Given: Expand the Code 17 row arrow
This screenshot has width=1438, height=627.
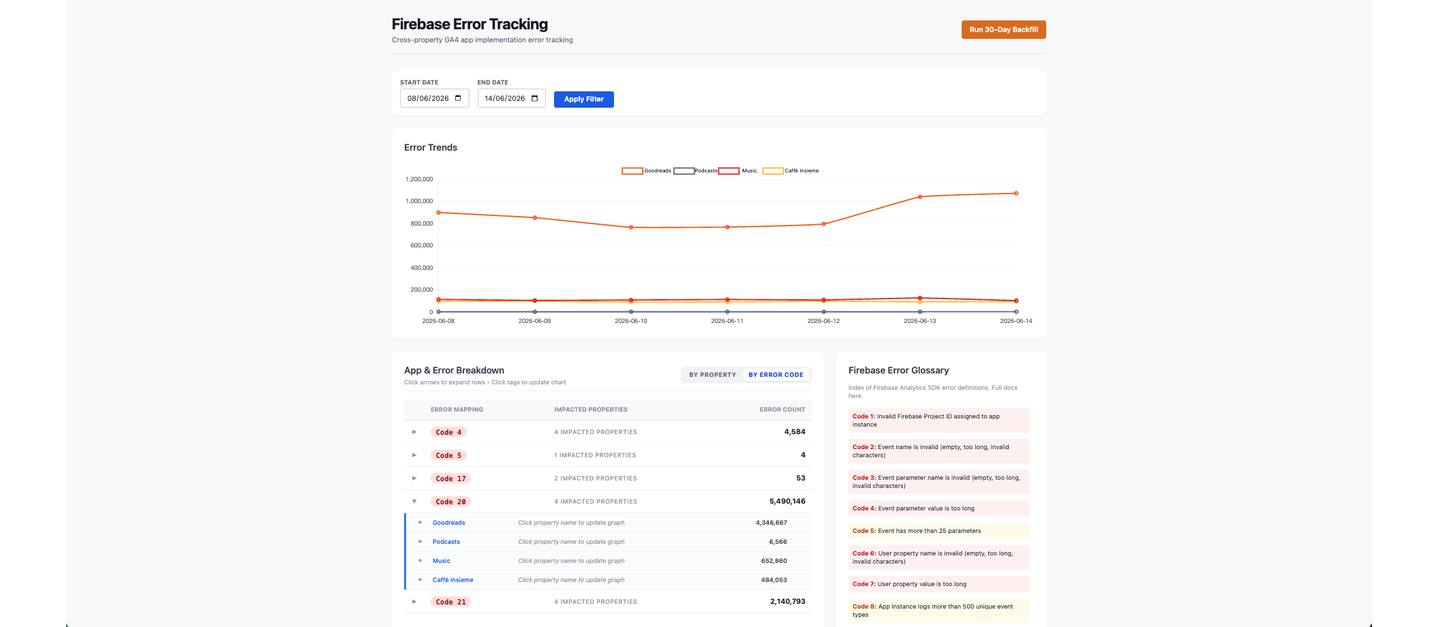Looking at the screenshot, I should [414, 478].
